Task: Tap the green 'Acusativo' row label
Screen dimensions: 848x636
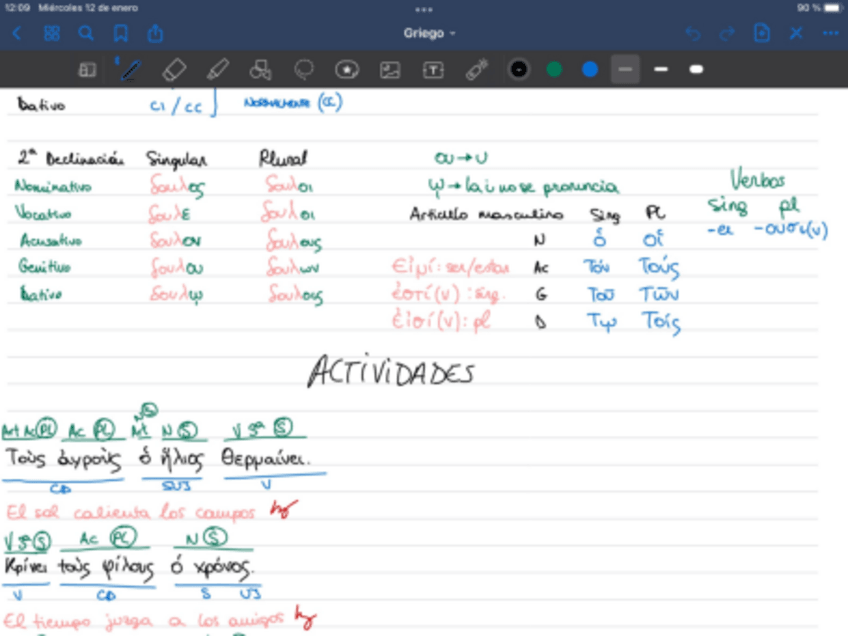Action: (50, 240)
